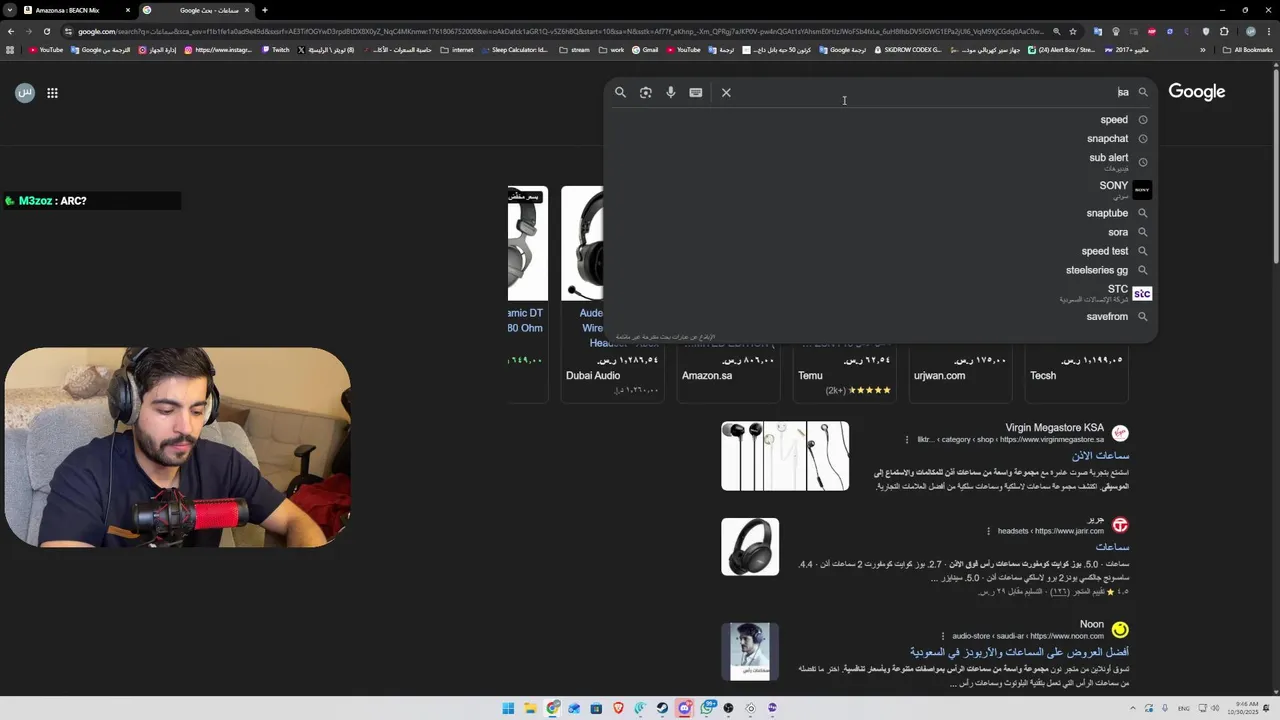
Task: Open the 'internet' bookmarks folder
Action: (x=457, y=50)
